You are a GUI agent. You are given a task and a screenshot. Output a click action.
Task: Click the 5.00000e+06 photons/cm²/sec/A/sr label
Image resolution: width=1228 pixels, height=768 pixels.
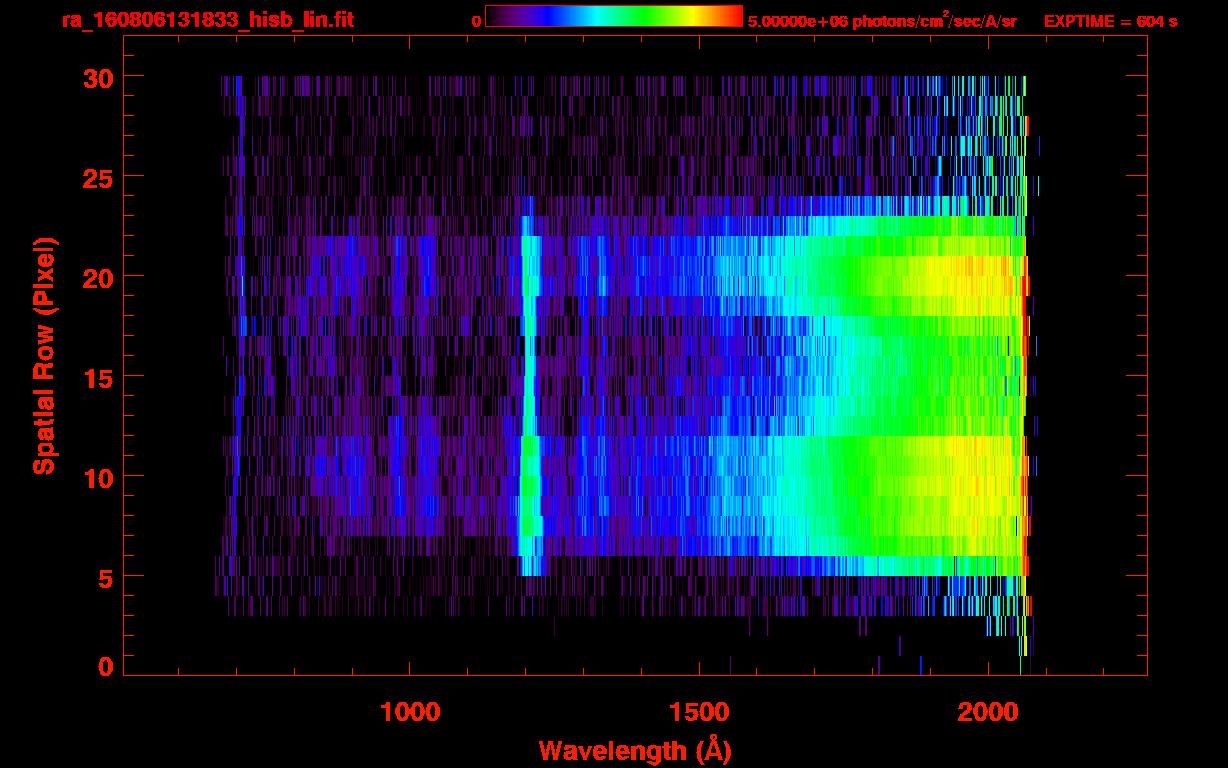[x=882, y=21]
